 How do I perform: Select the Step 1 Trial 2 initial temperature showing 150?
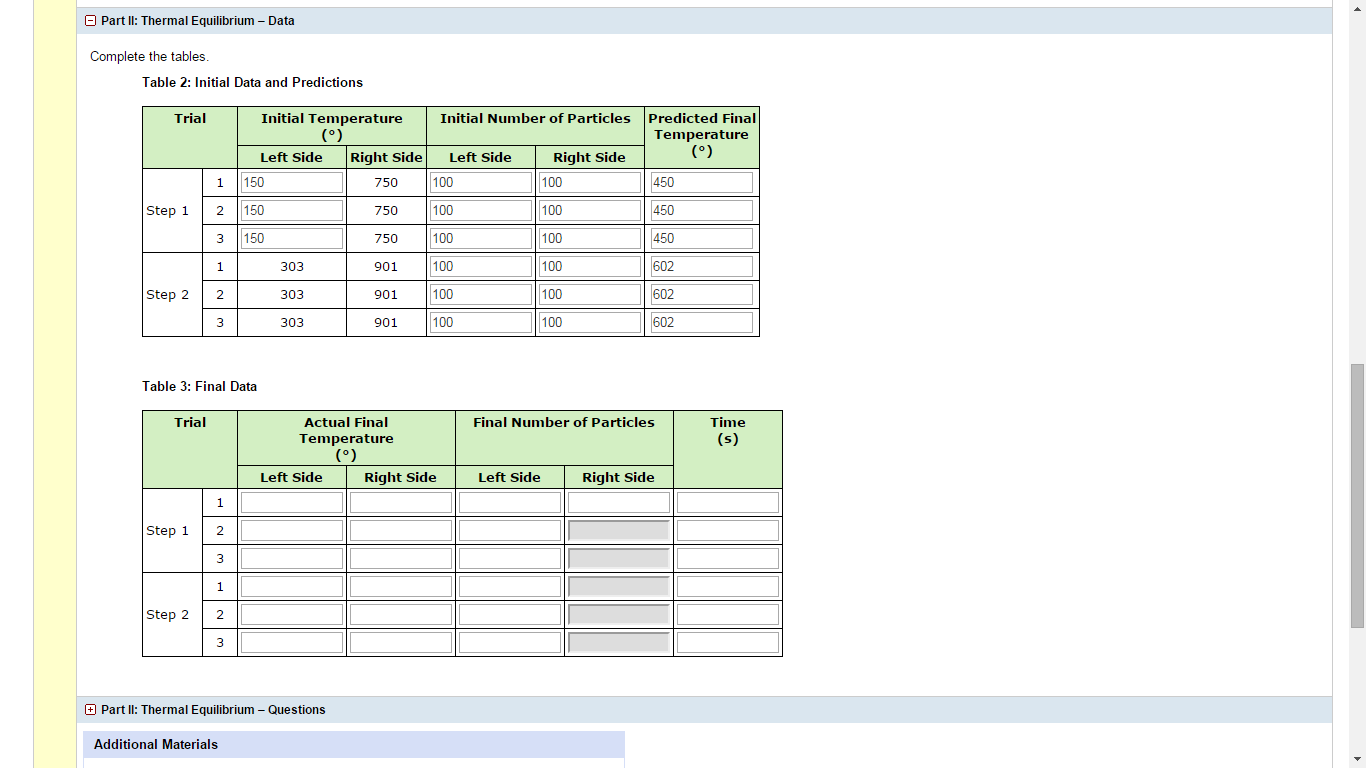(291, 210)
